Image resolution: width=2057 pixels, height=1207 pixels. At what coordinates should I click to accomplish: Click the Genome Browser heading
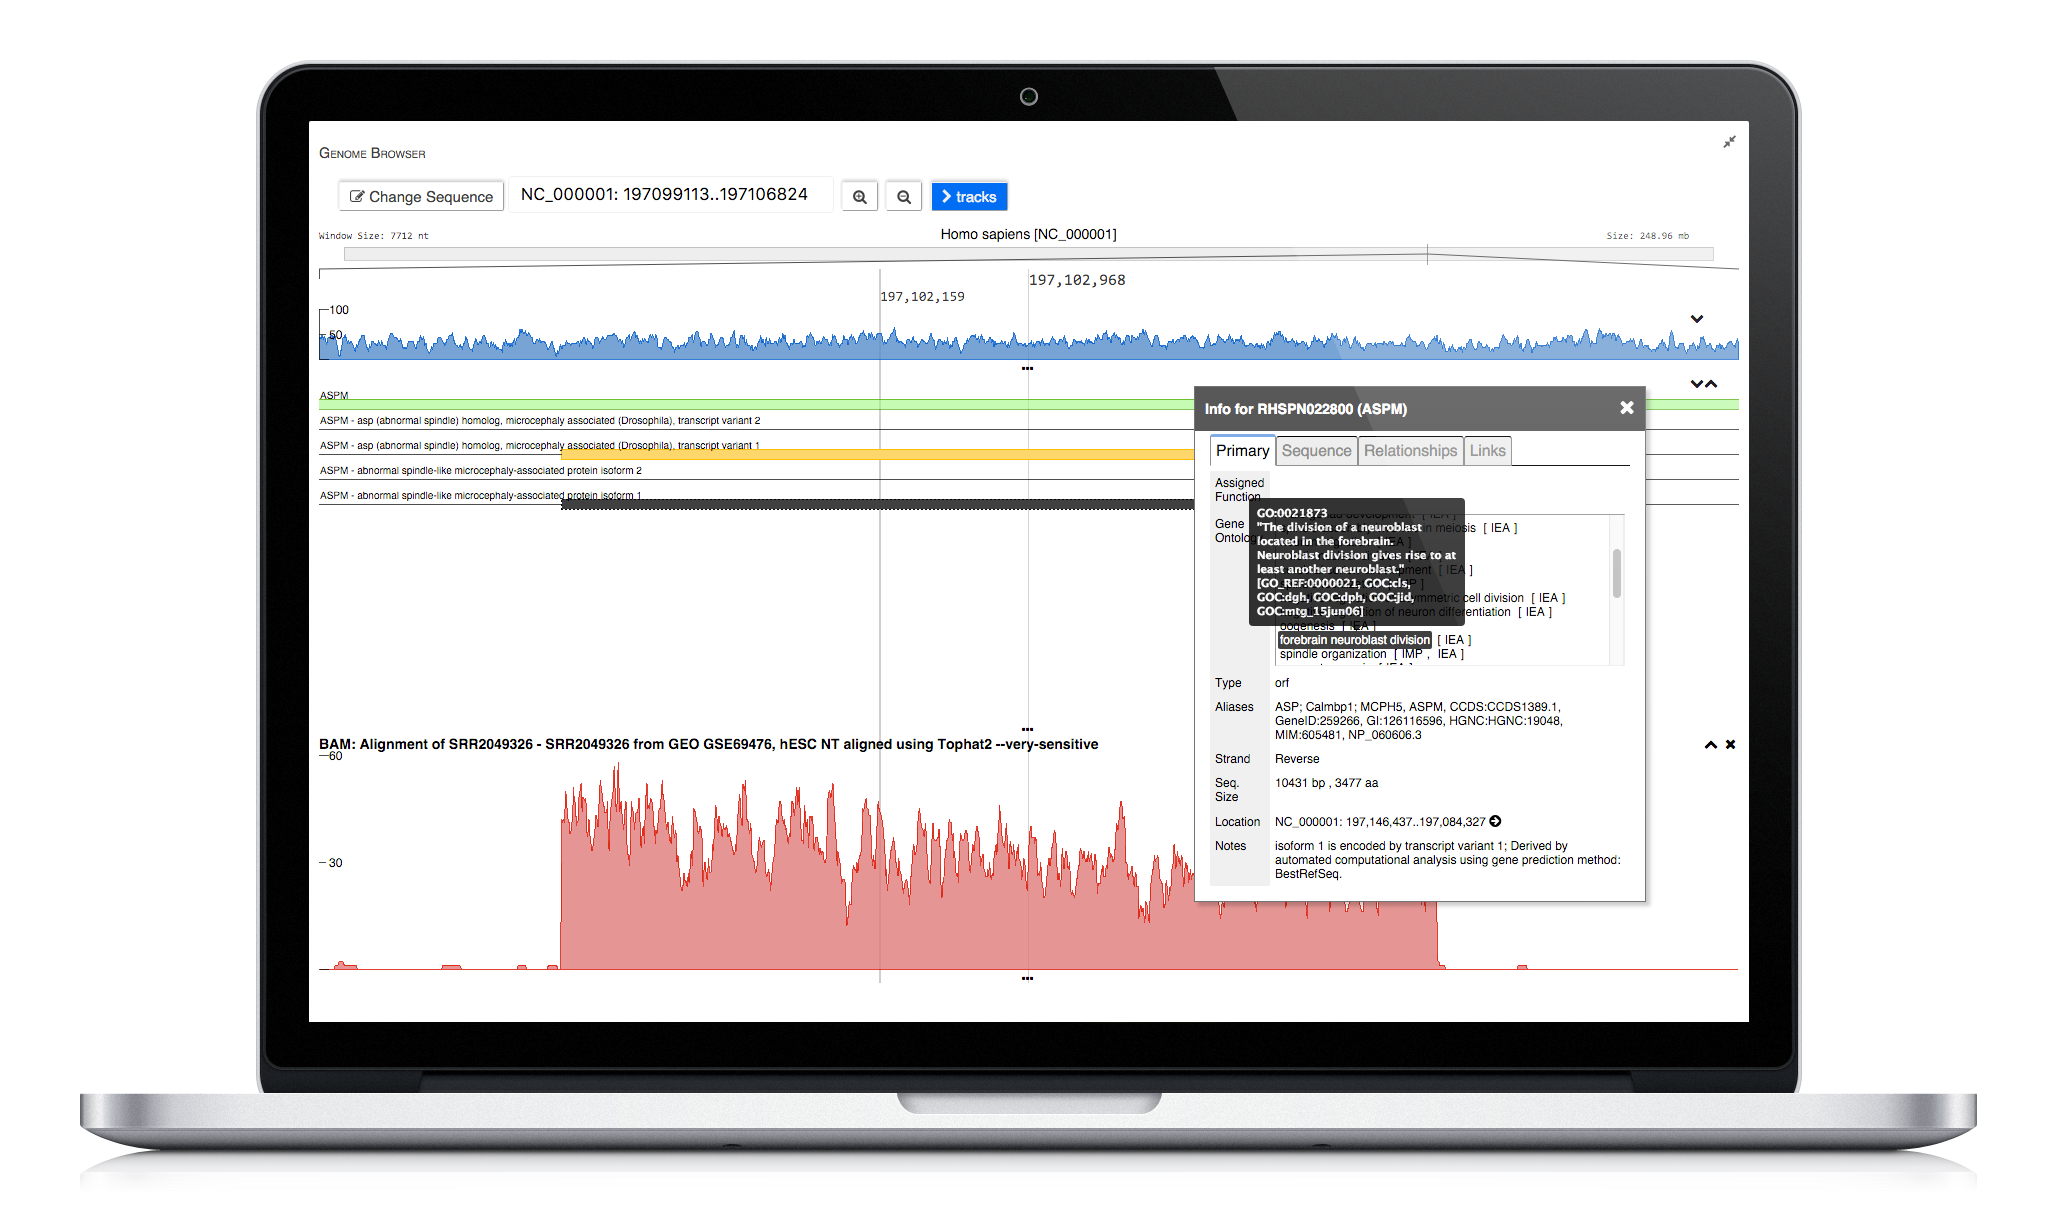click(372, 153)
